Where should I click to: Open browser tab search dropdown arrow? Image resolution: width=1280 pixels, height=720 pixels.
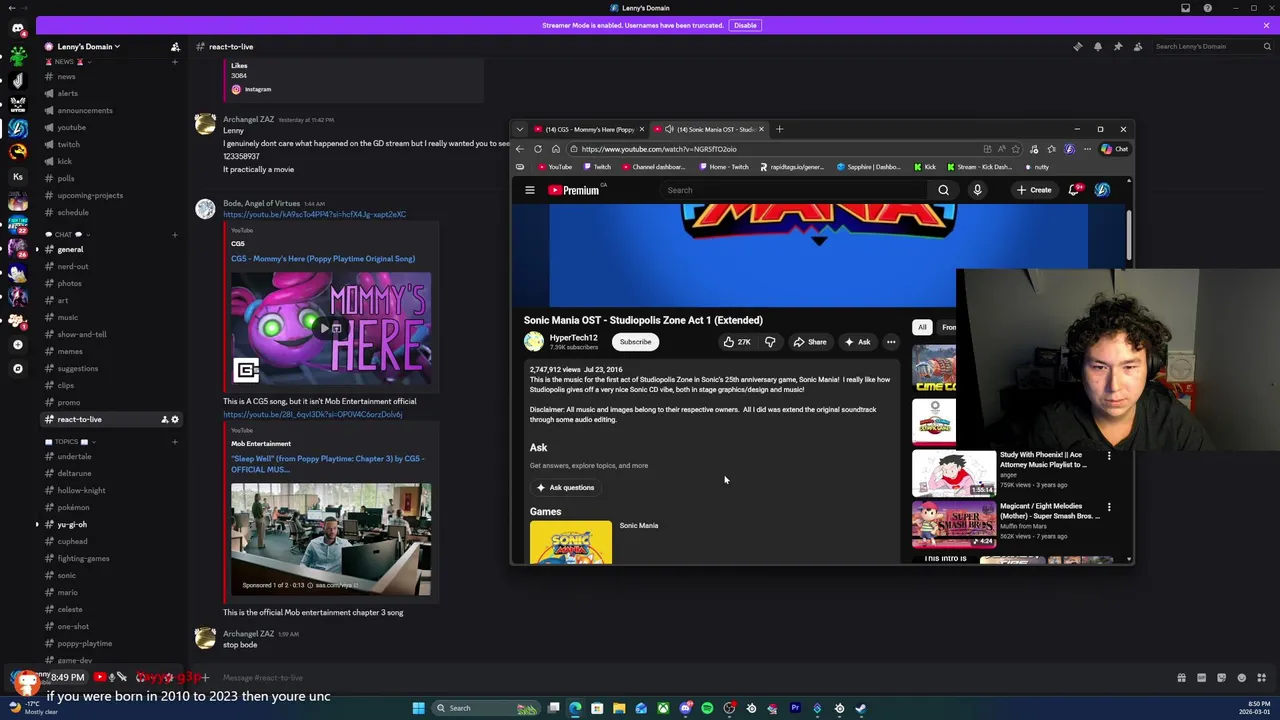[519, 129]
